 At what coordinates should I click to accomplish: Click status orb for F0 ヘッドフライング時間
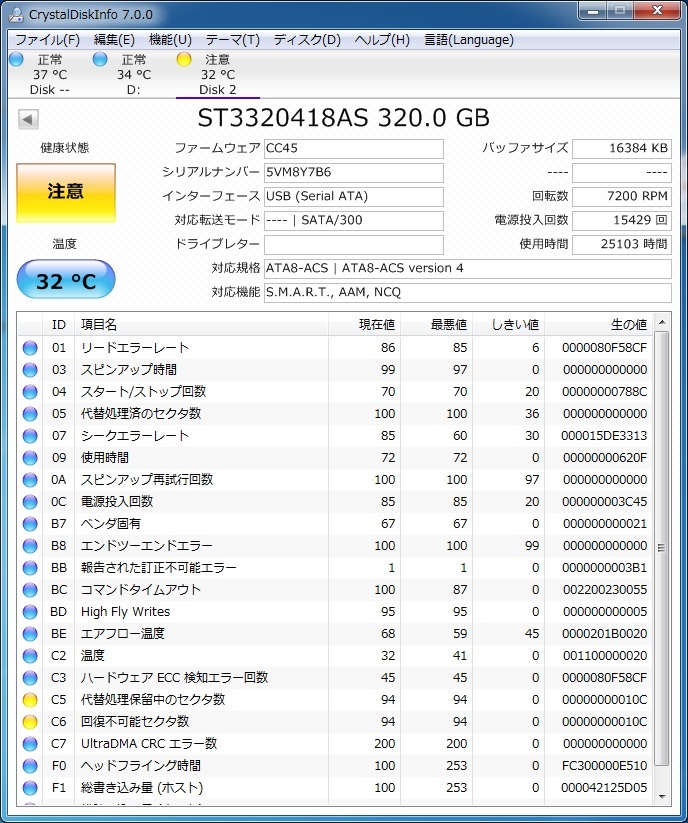(30, 766)
